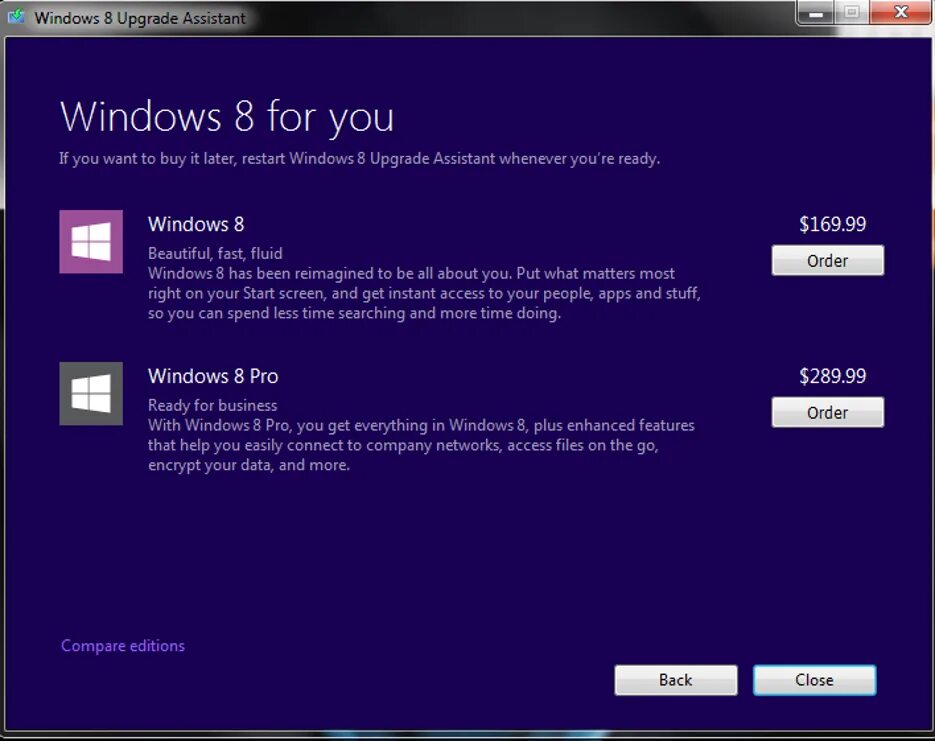
Task: Click the maximize button in the title bar
Action: (852, 13)
